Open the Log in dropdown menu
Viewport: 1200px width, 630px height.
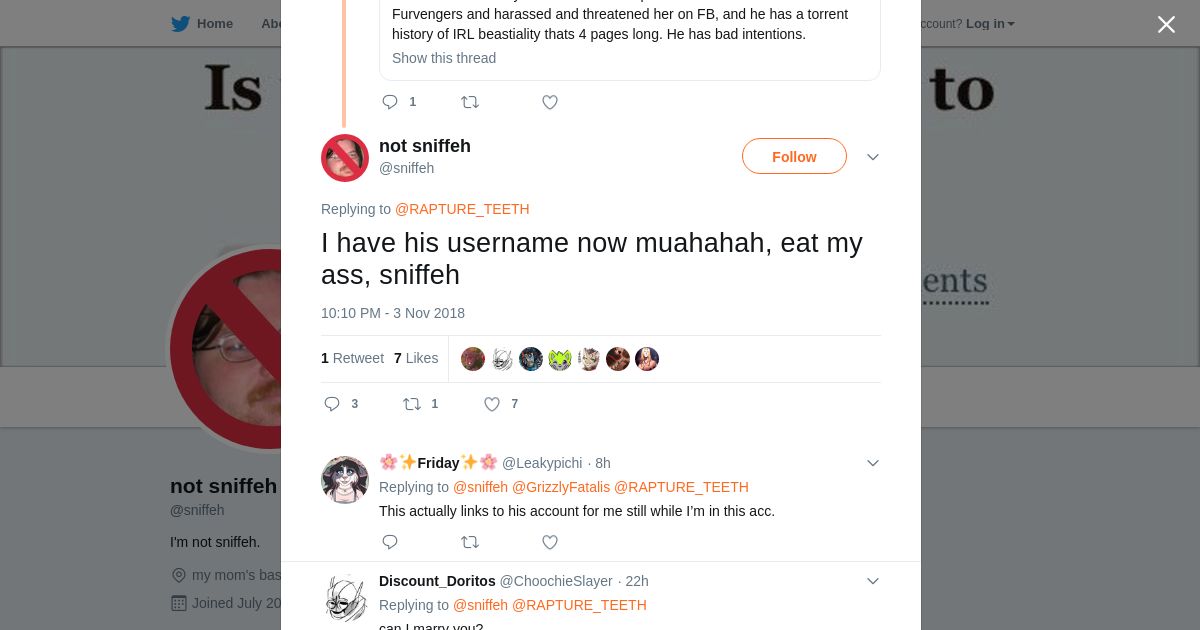[989, 23]
